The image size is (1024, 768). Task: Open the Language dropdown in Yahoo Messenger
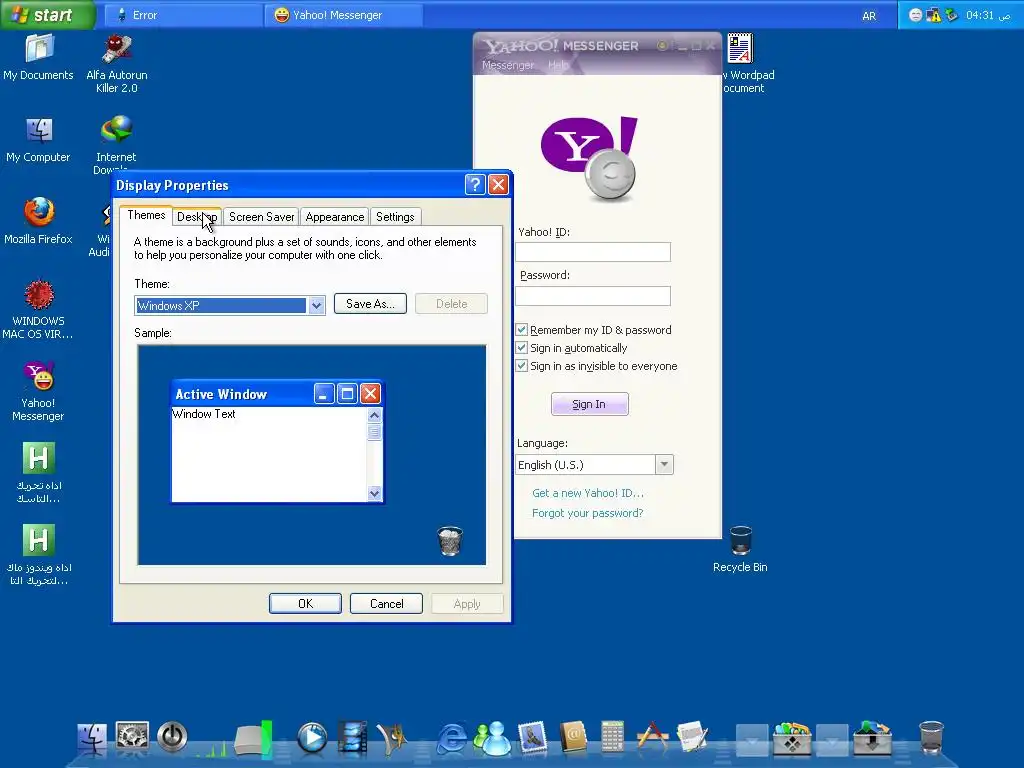tap(664, 464)
